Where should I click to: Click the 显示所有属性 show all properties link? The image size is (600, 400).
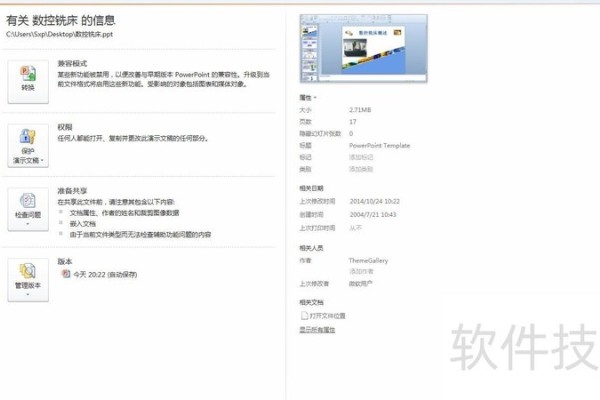(317, 330)
